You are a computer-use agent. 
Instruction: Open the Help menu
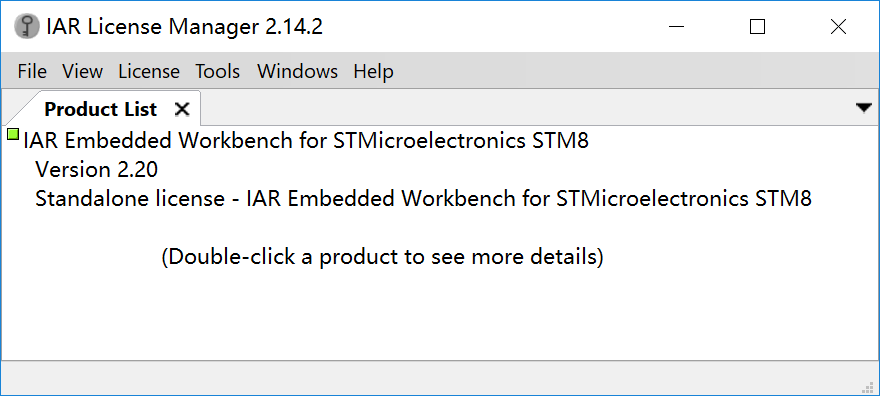click(x=373, y=71)
